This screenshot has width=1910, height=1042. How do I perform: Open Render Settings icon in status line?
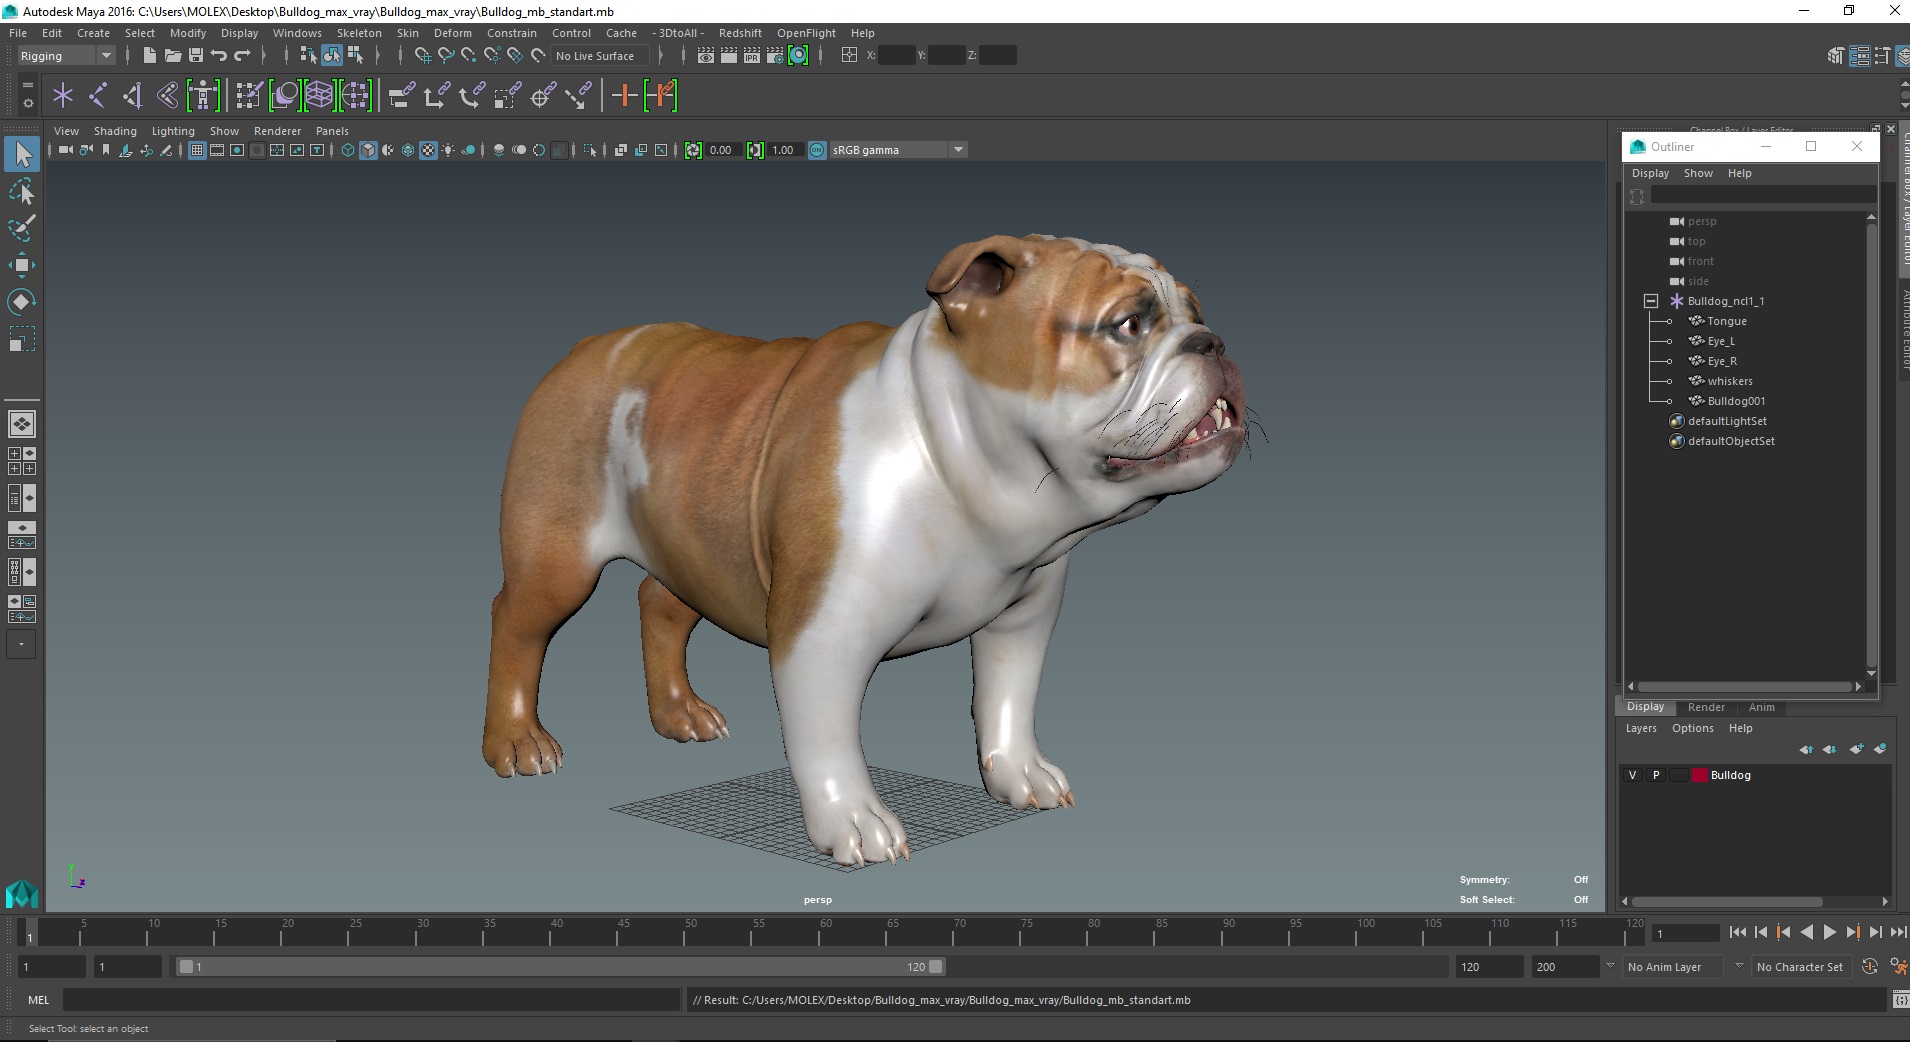point(775,56)
